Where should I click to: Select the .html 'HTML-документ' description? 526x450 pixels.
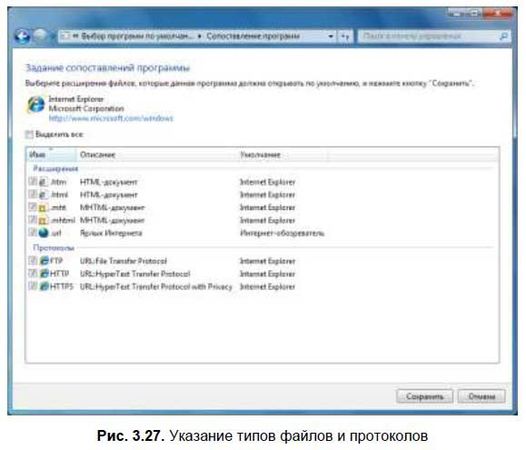pyautogui.click(x=109, y=195)
